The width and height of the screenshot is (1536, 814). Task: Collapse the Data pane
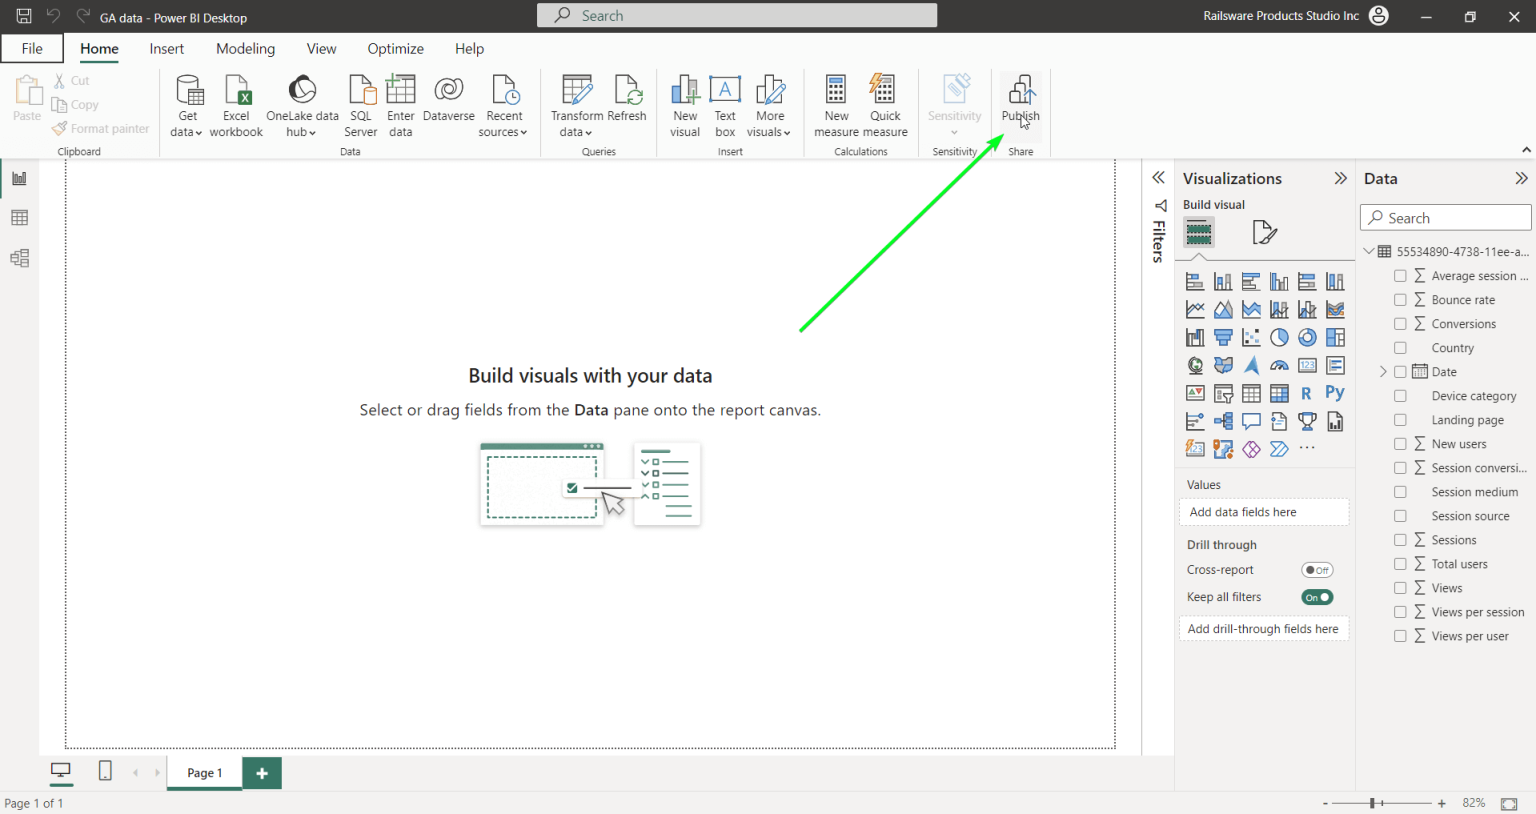[1523, 178]
